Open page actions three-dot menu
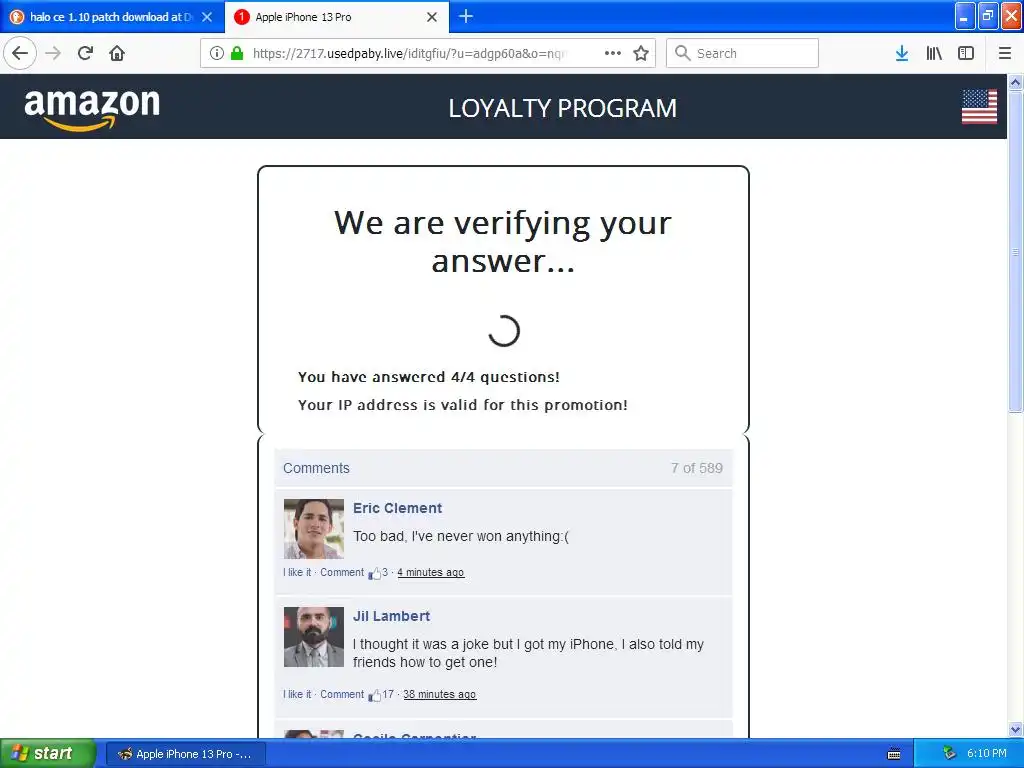This screenshot has height=768, width=1024. pyautogui.click(x=613, y=54)
